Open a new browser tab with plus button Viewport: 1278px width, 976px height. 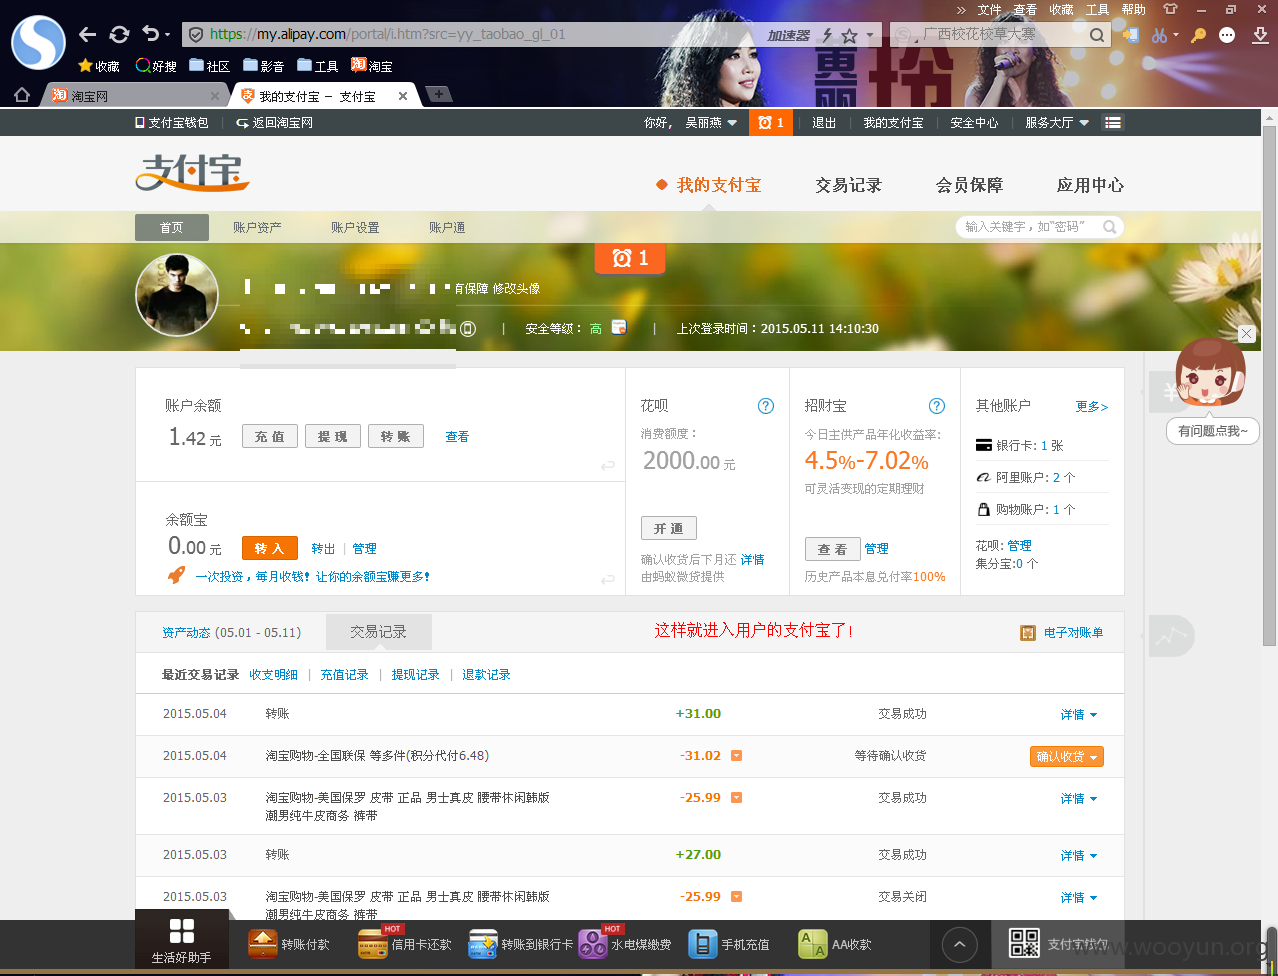click(439, 94)
